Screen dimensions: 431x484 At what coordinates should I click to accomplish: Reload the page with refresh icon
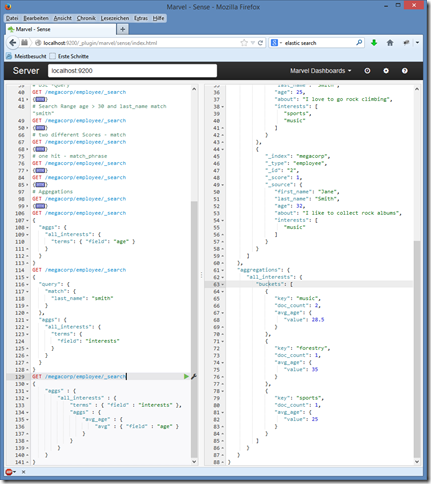pos(260,43)
